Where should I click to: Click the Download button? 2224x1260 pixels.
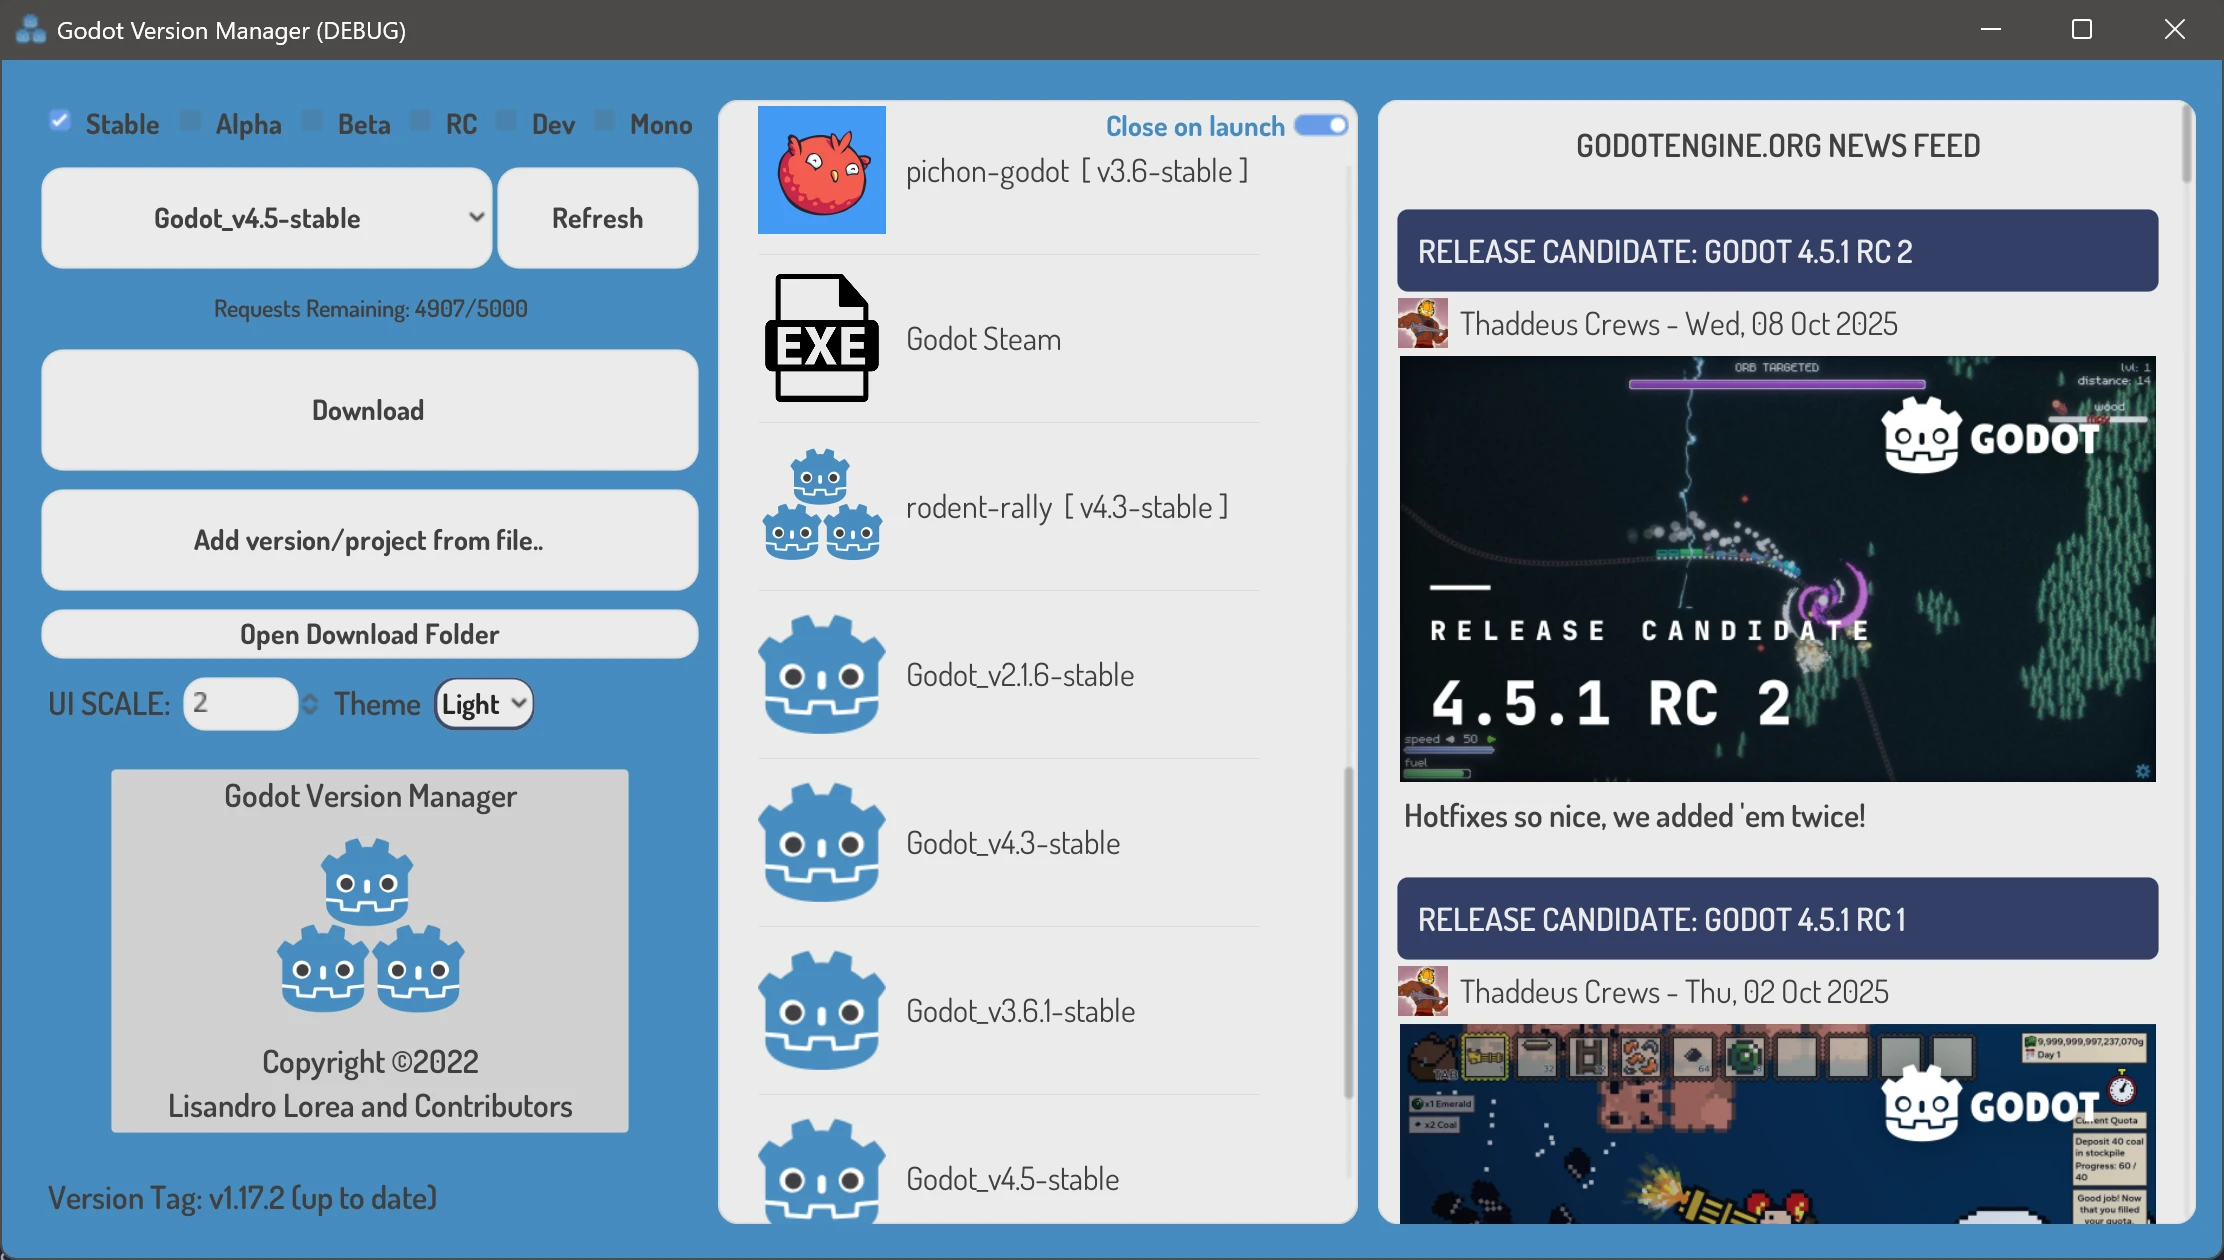click(370, 410)
